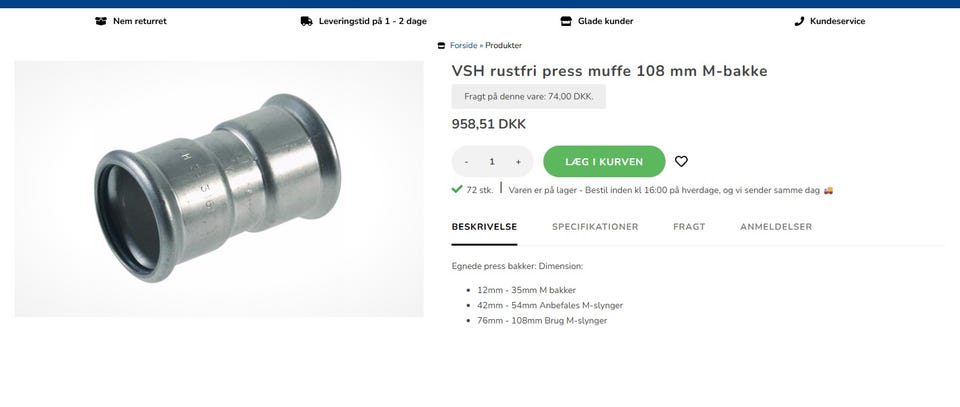Select the Beskrivelse tab
This screenshot has width=960, height=407.
(x=484, y=227)
